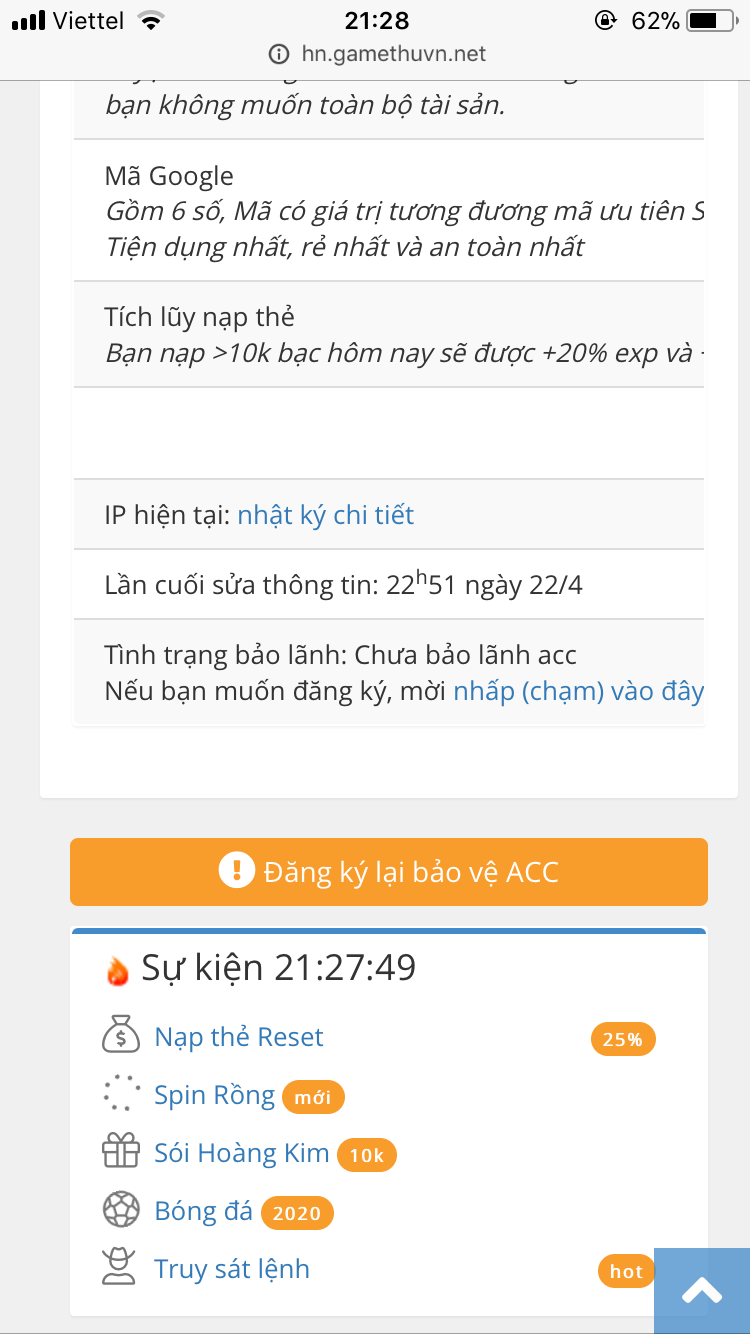Open the Nạp thẻ Reset event
Viewport: 750px width, 1334px height.
(239, 1037)
